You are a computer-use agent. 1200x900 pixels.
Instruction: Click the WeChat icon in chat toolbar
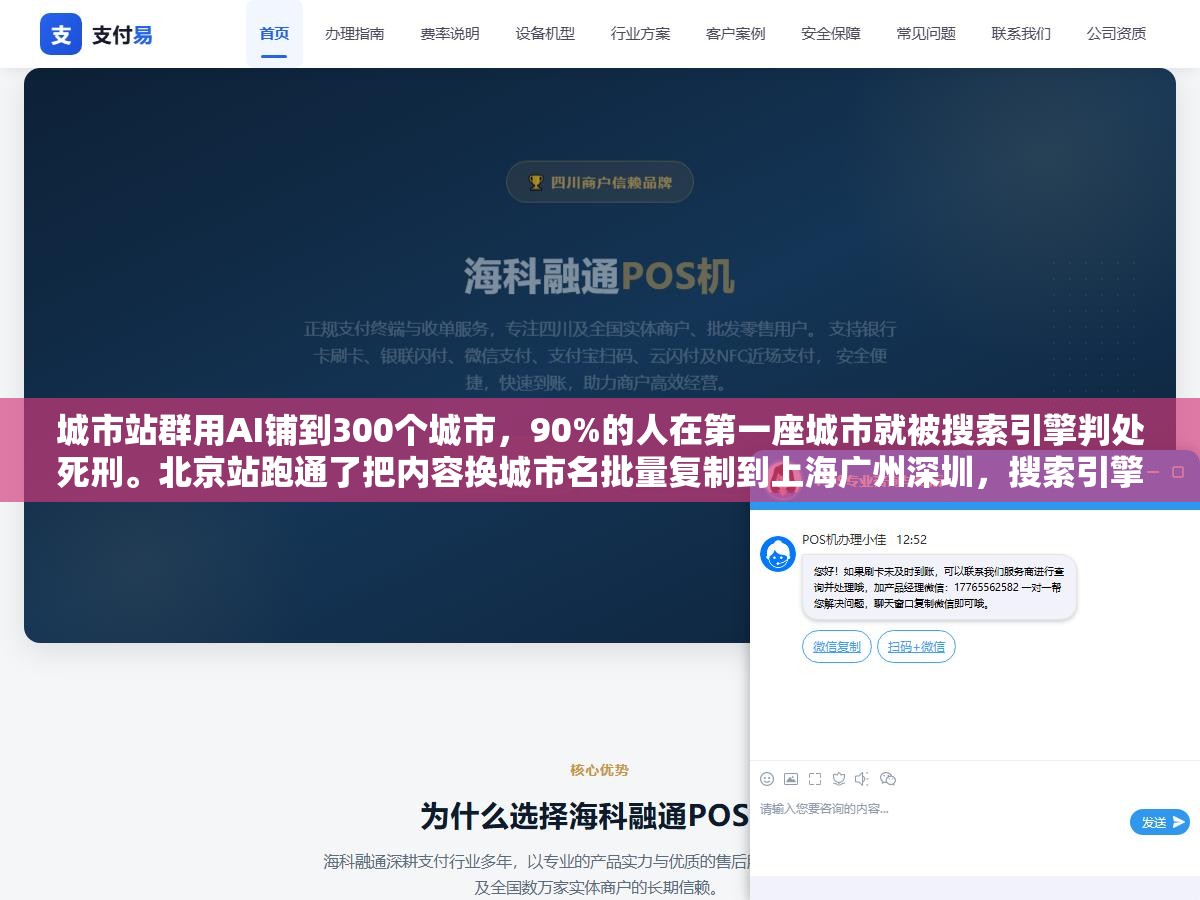pyautogui.click(x=888, y=779)
